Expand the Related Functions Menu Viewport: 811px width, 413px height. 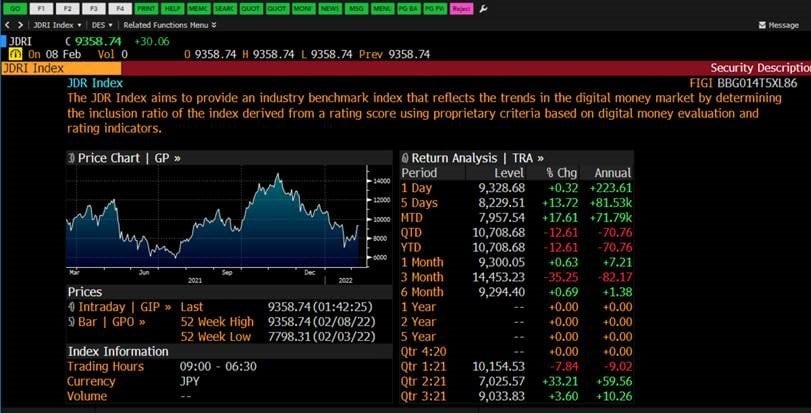[x=170, y=25]
